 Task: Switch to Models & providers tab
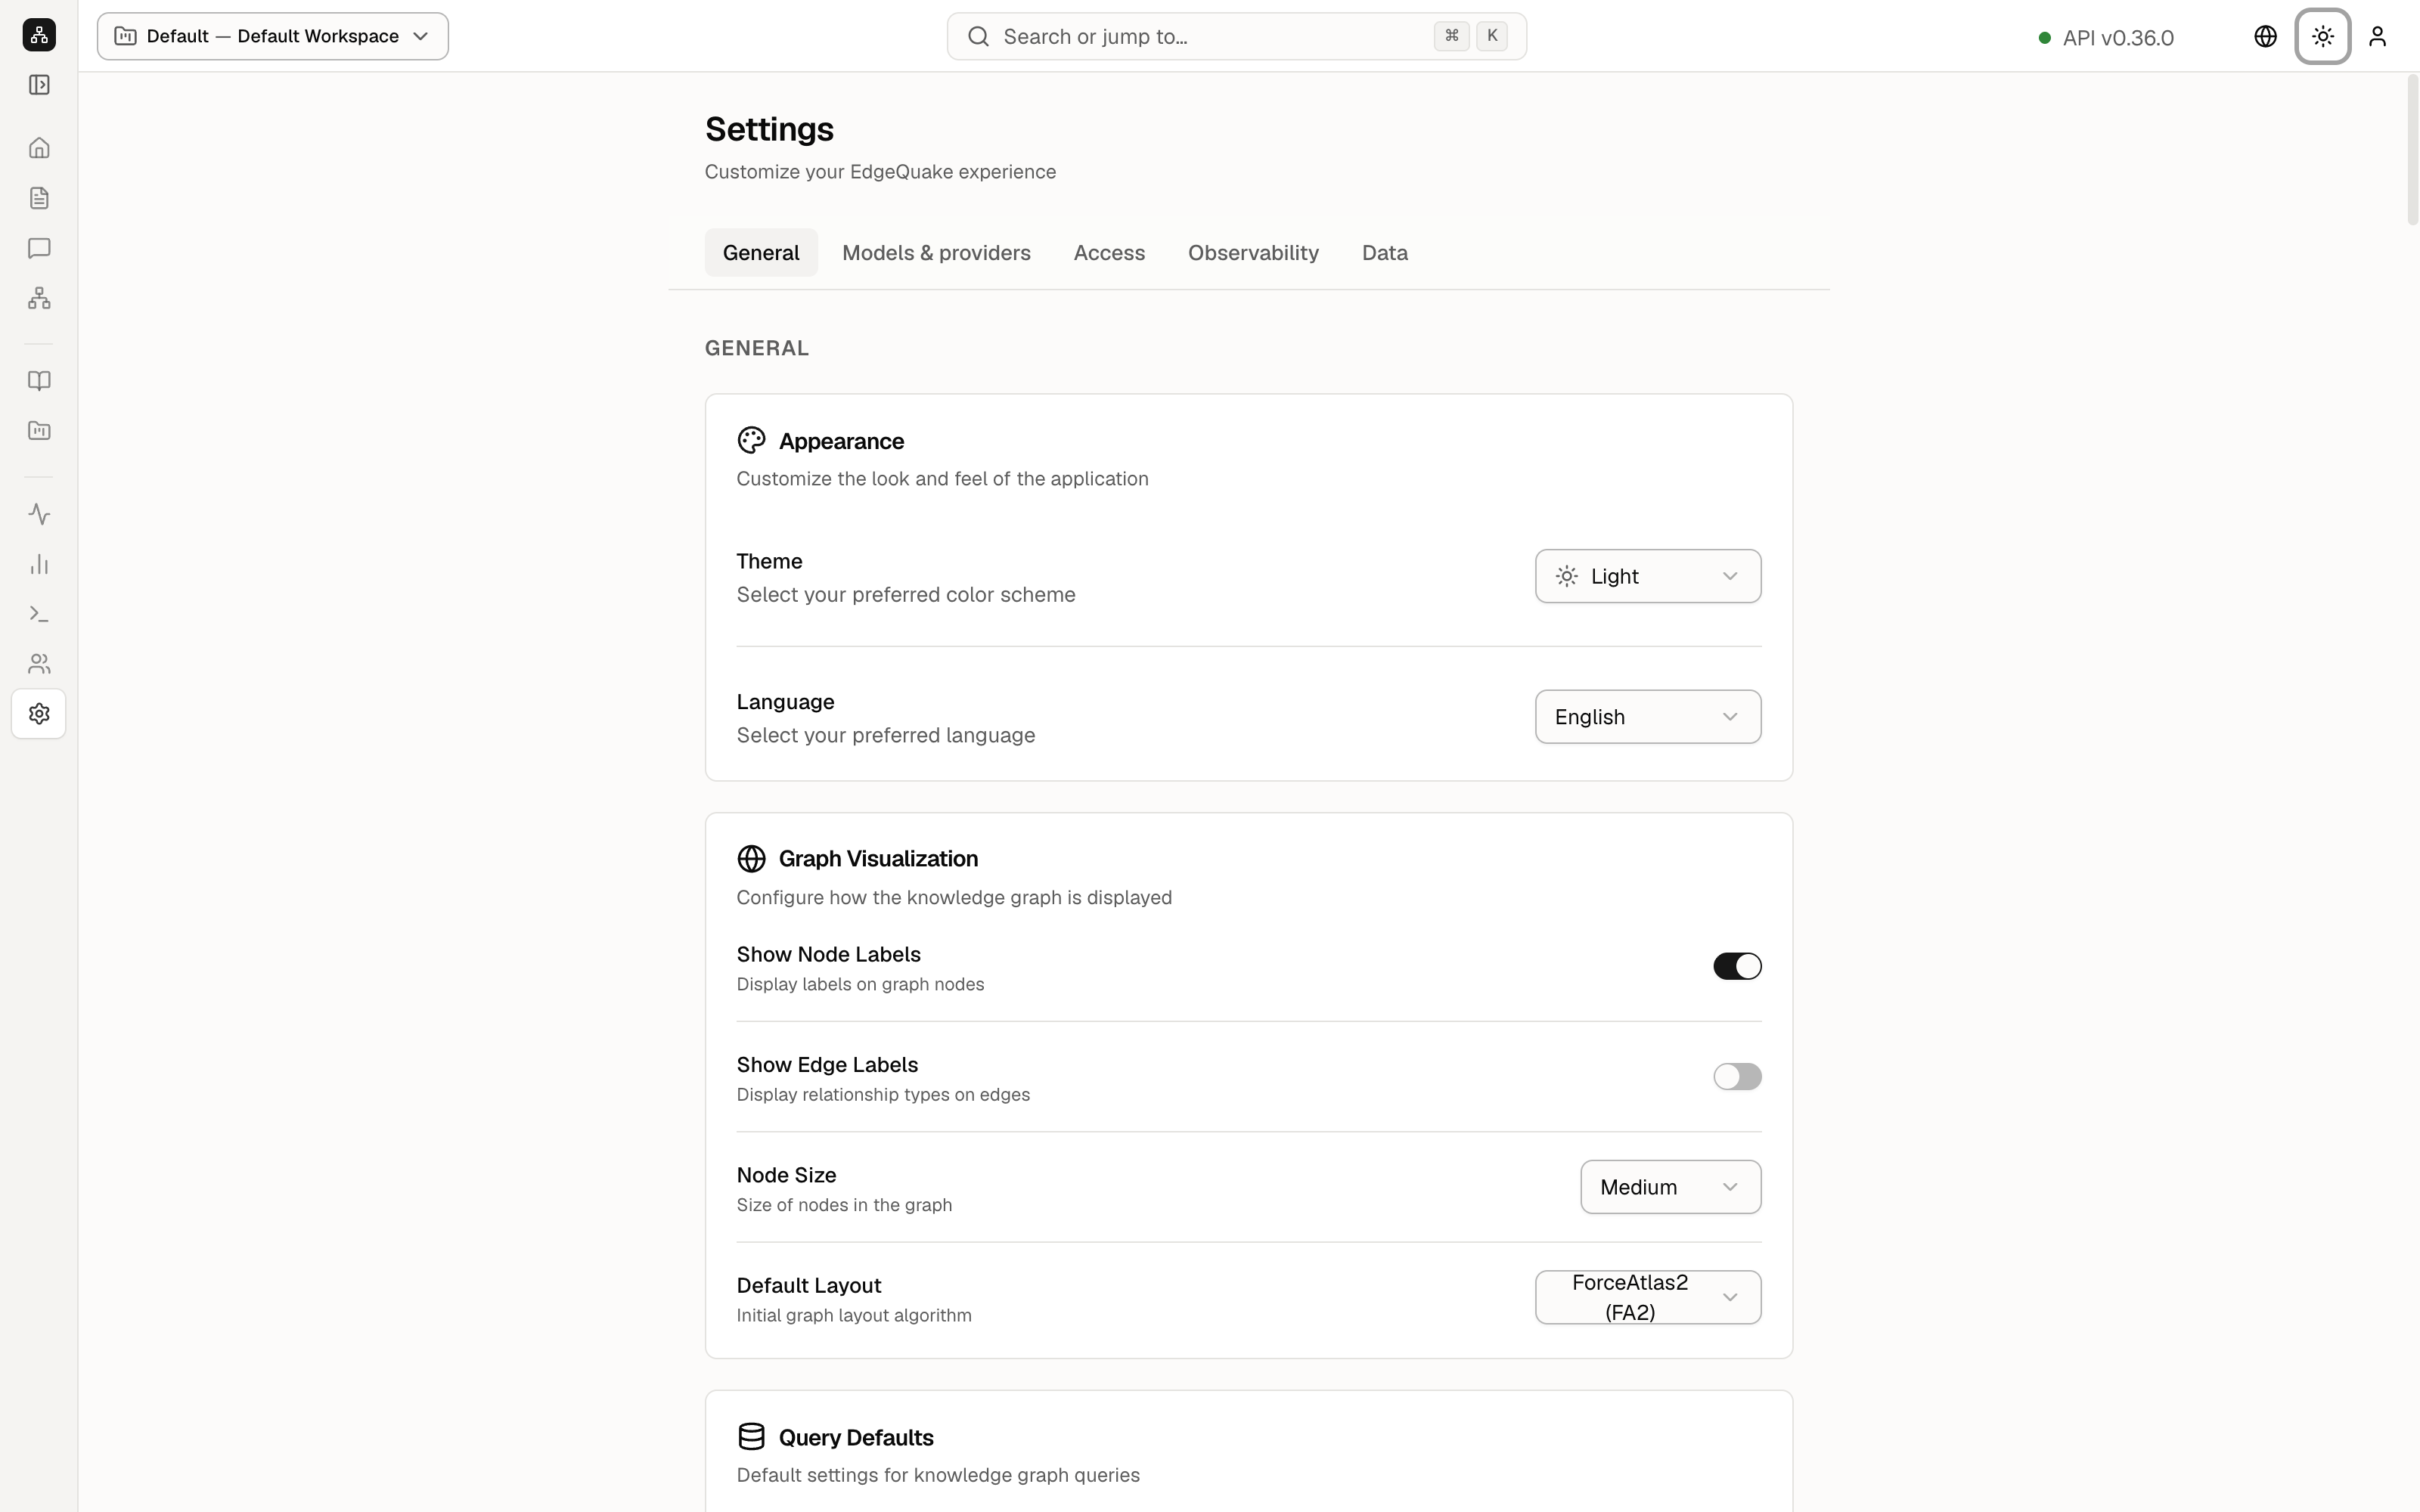(936, 253)
